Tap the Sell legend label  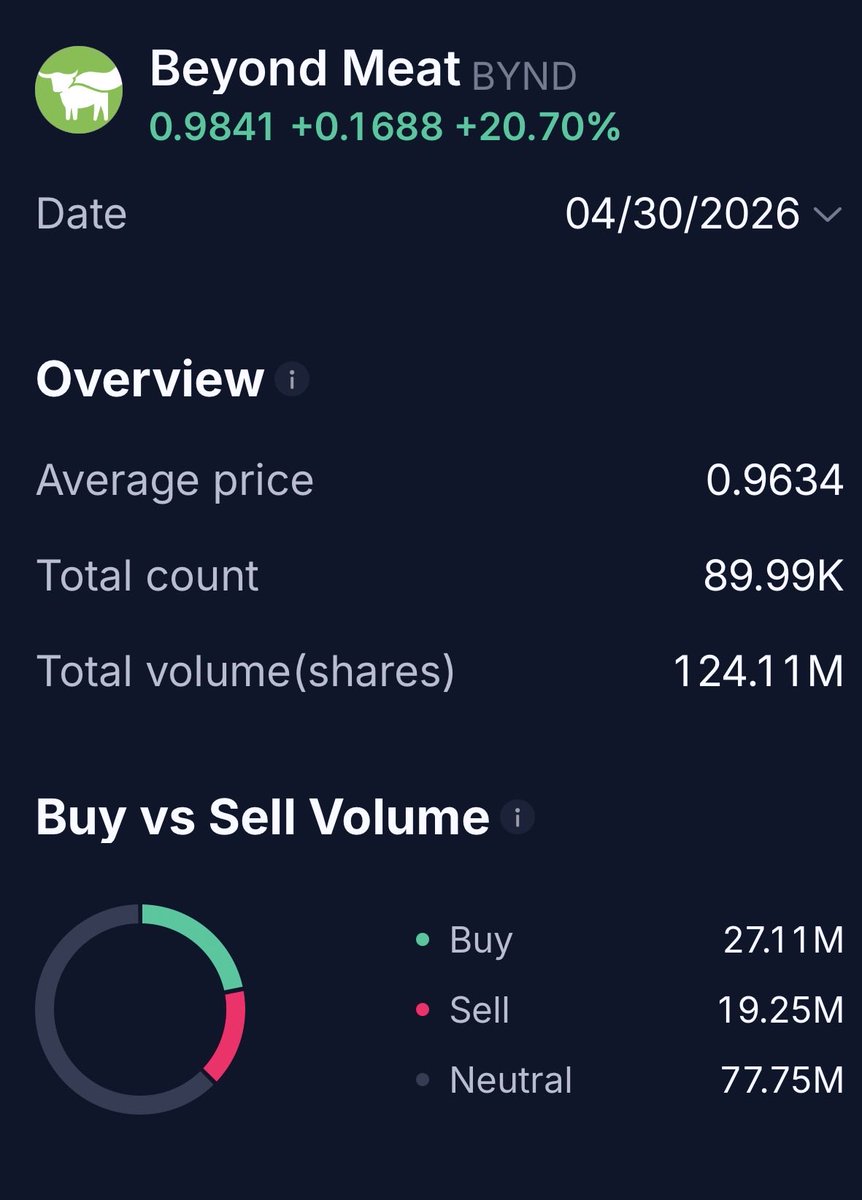[480, 1010]
